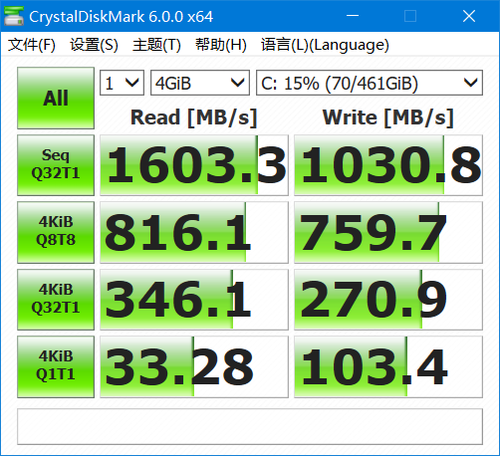Minimize the CrystalDiskMark window
This screenshot has height=456, width=500.
point(352,16)
